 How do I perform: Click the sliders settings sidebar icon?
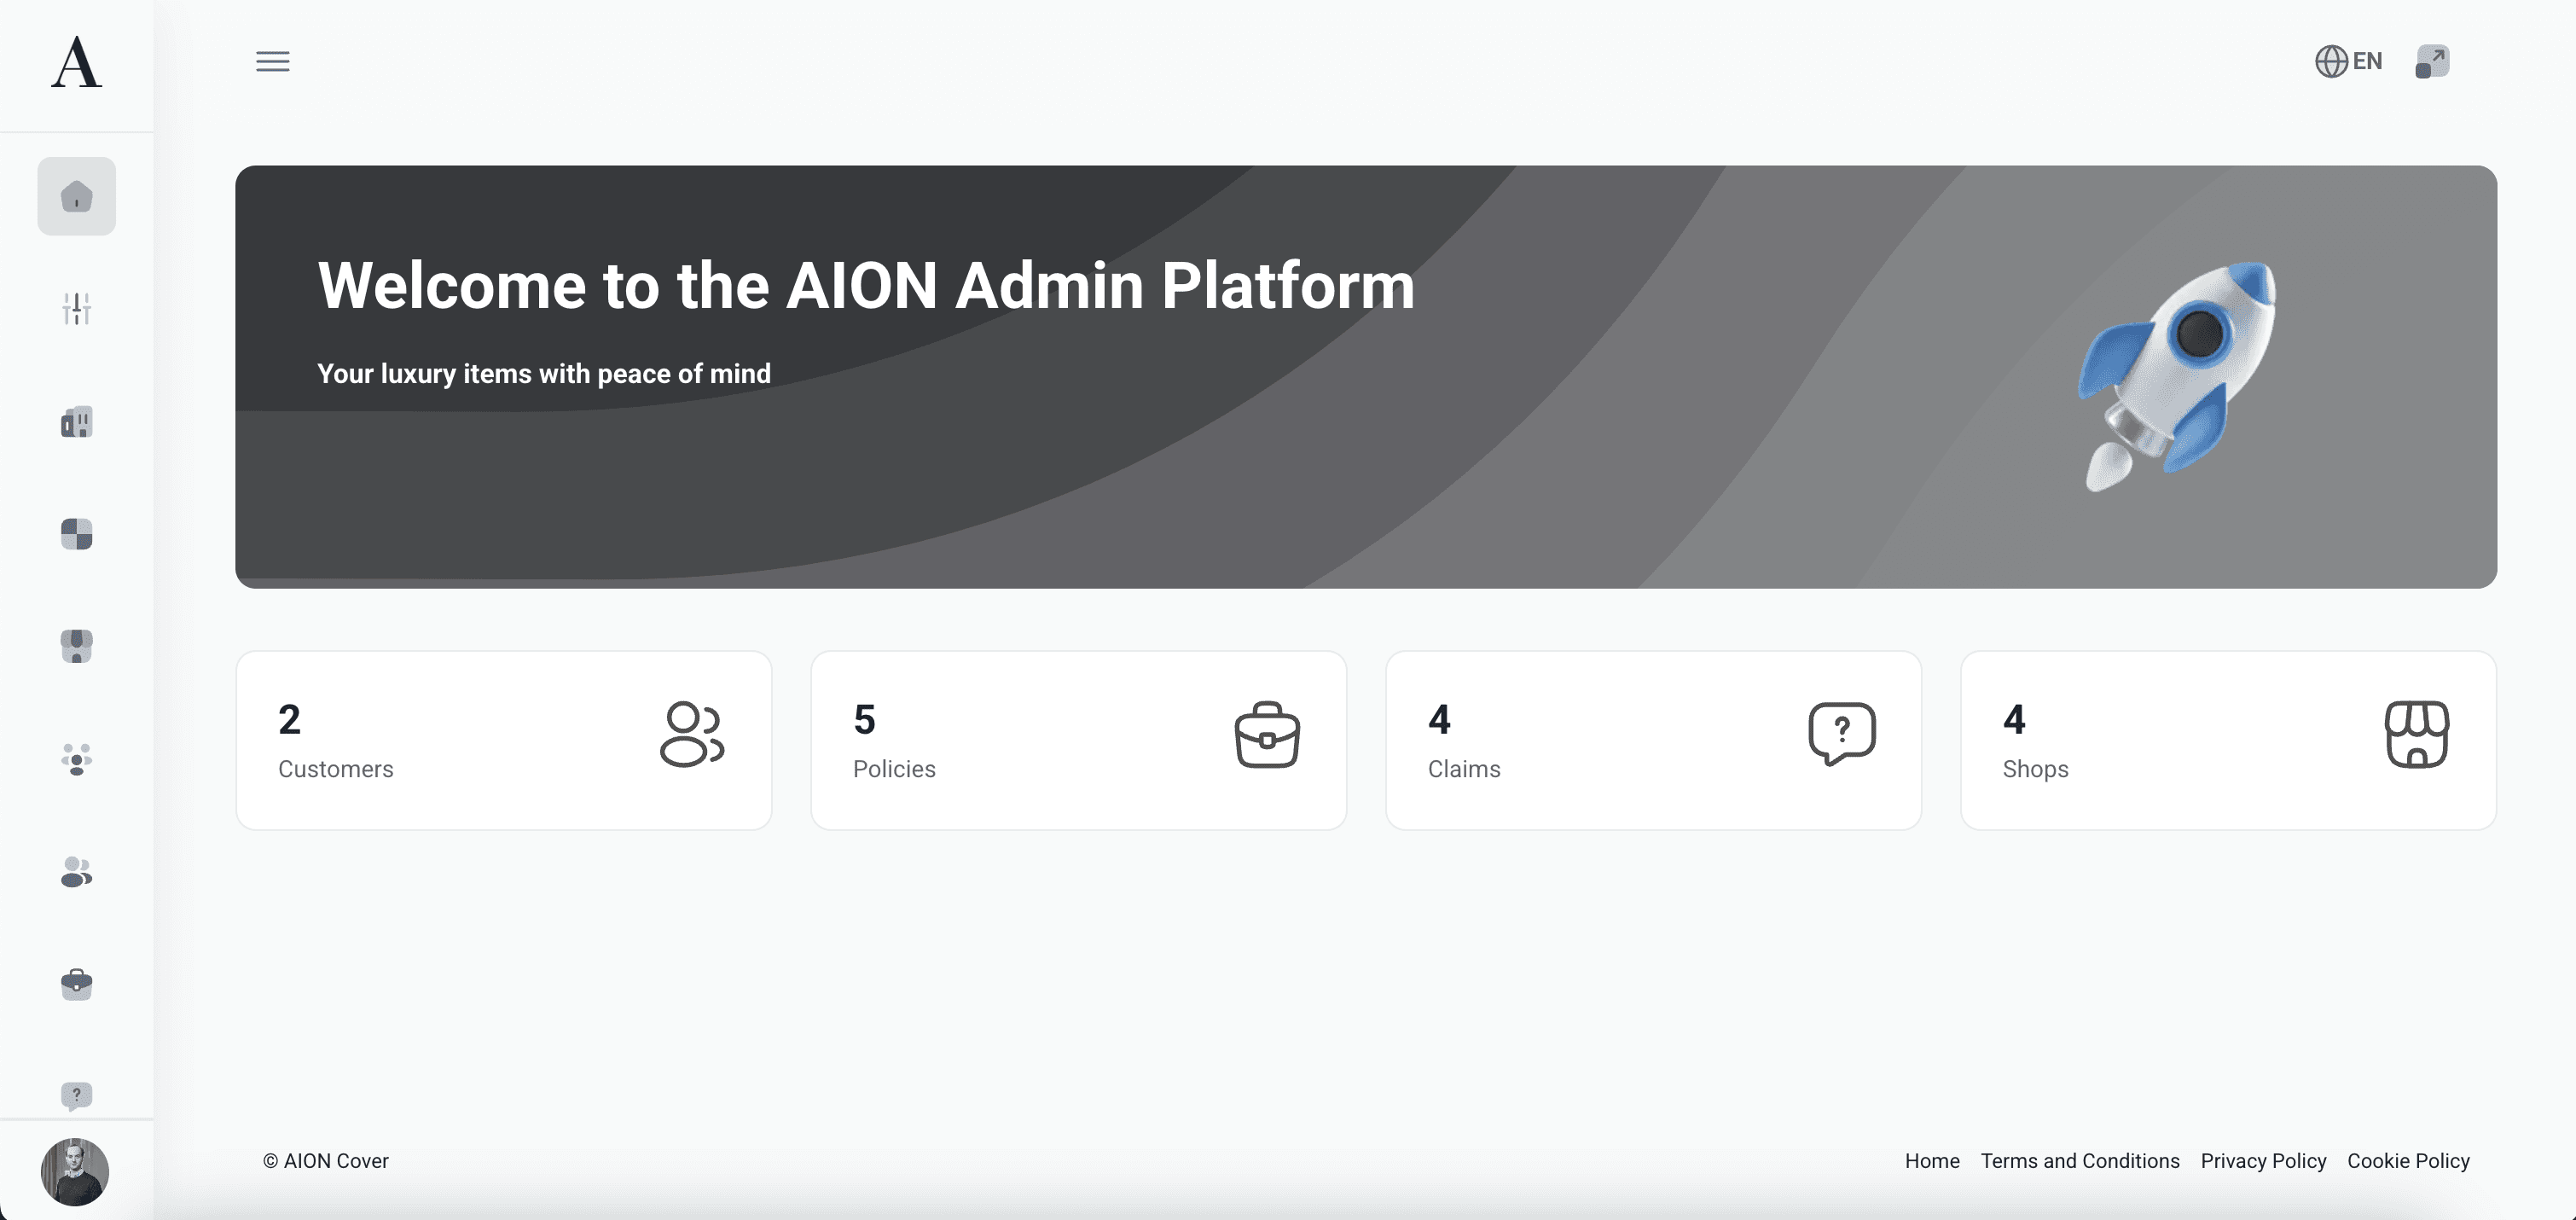coord(77,309)
